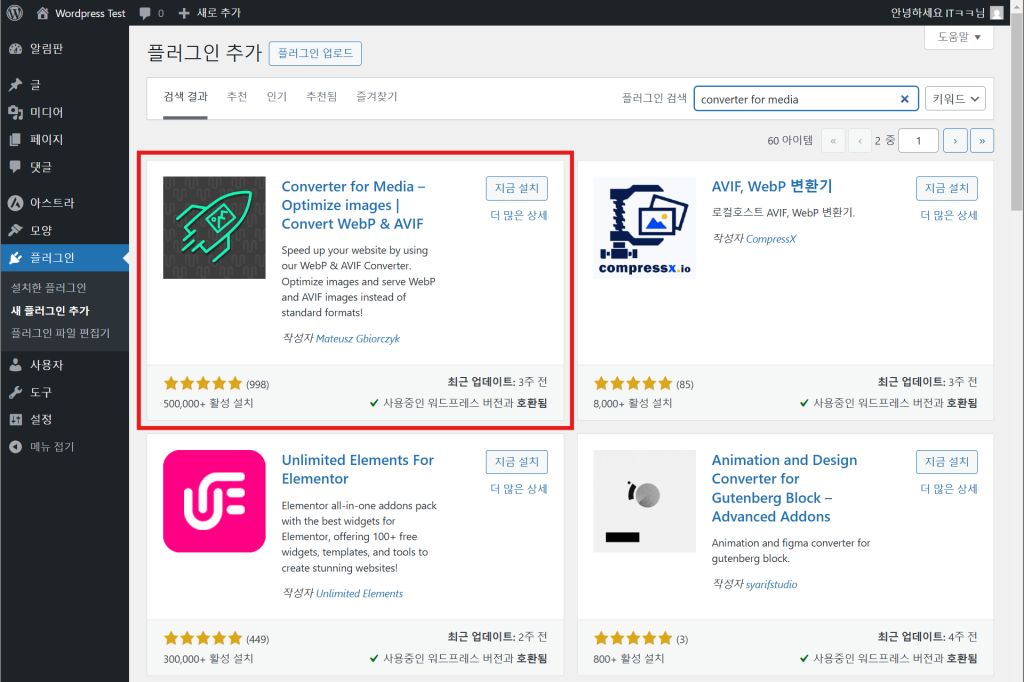1024x682 pixels.
Task: Open 더 많은 상세 for Converter for Media
Action: point(519,216)
